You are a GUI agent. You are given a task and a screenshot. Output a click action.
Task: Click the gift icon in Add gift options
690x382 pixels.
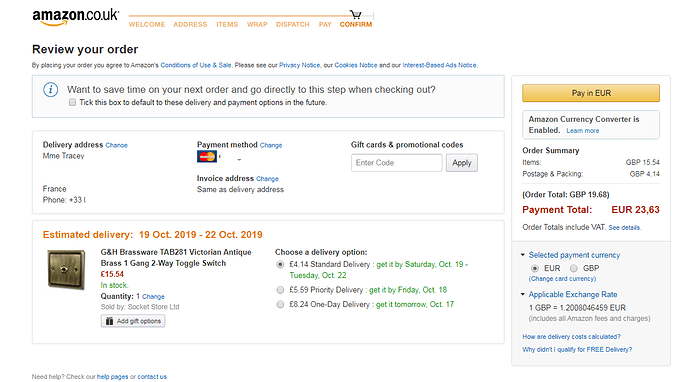coord(109,321)
